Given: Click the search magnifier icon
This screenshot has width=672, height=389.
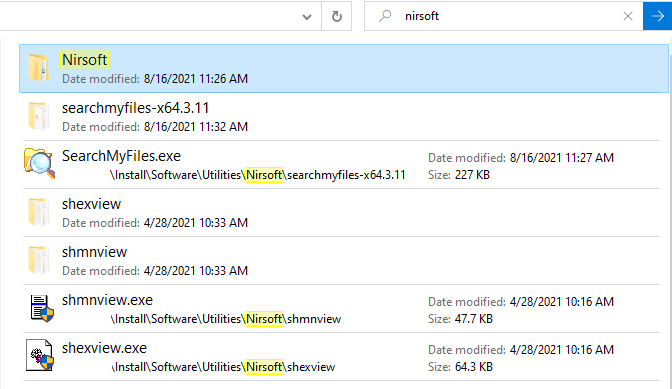Looking at the screenshot, I should click(385, 16).
